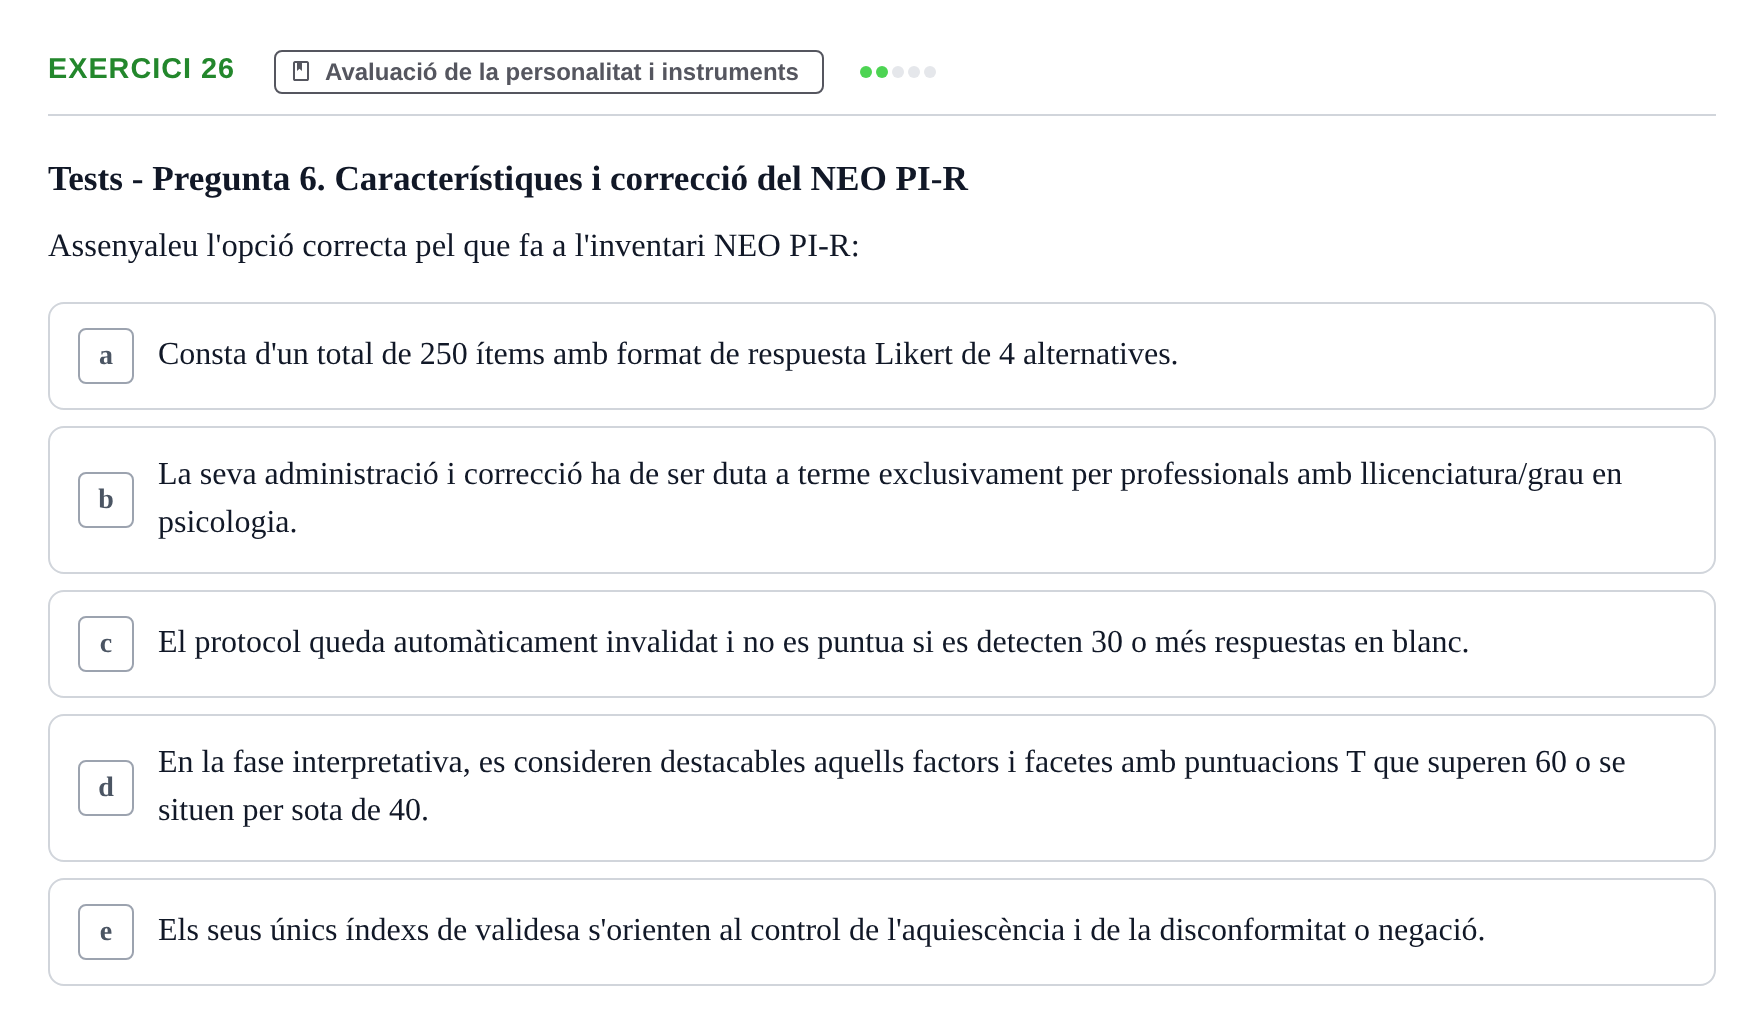
Task: Choose answer about 30 o més respuestas en blanc
Action: point(881,644)
